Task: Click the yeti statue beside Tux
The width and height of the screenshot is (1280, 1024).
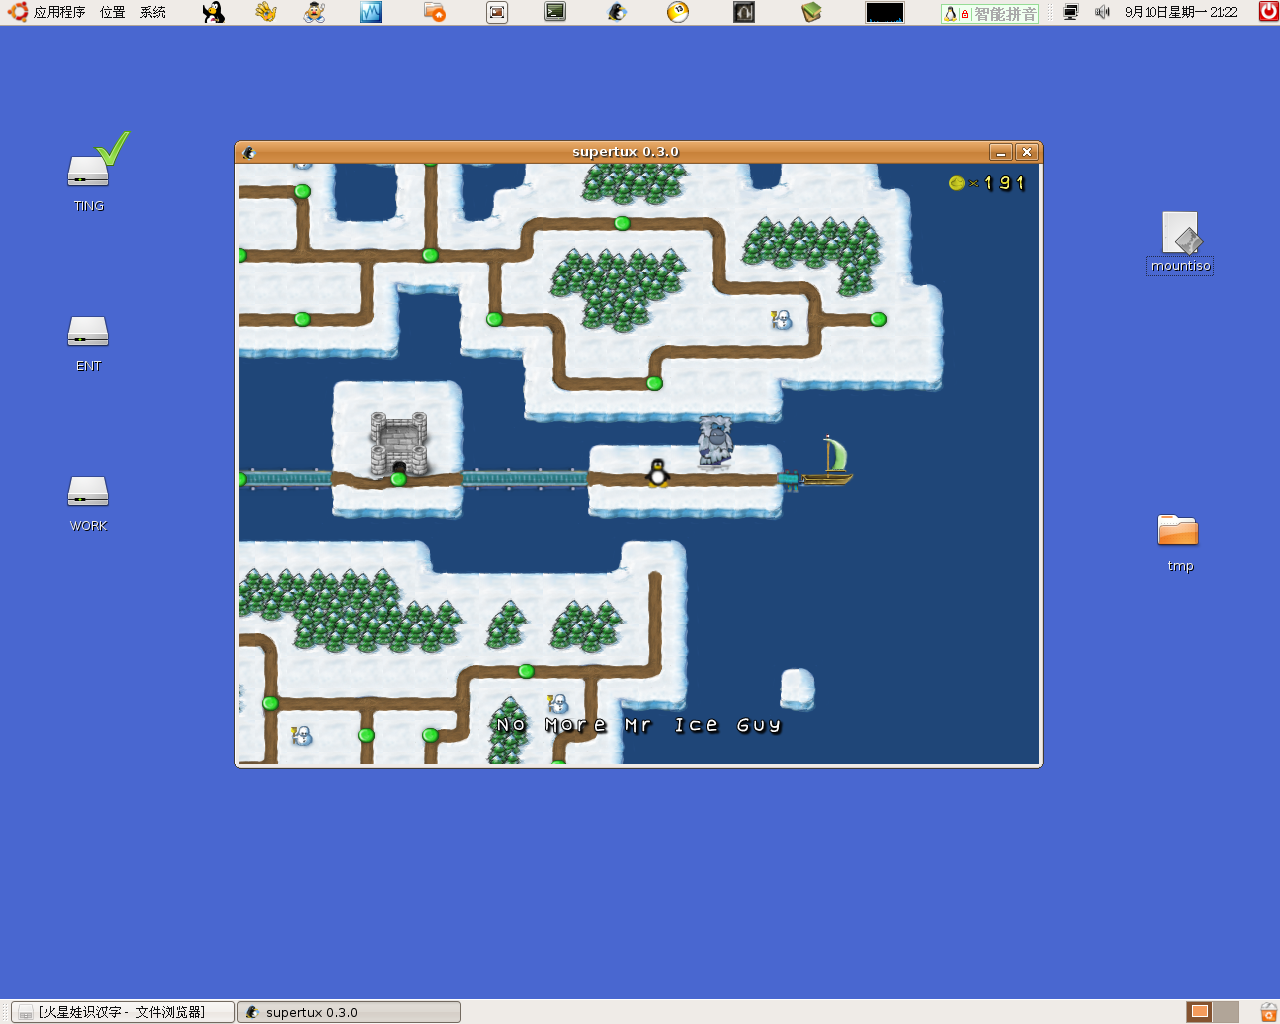Action: pyautogui.click(x=715, y=441)
